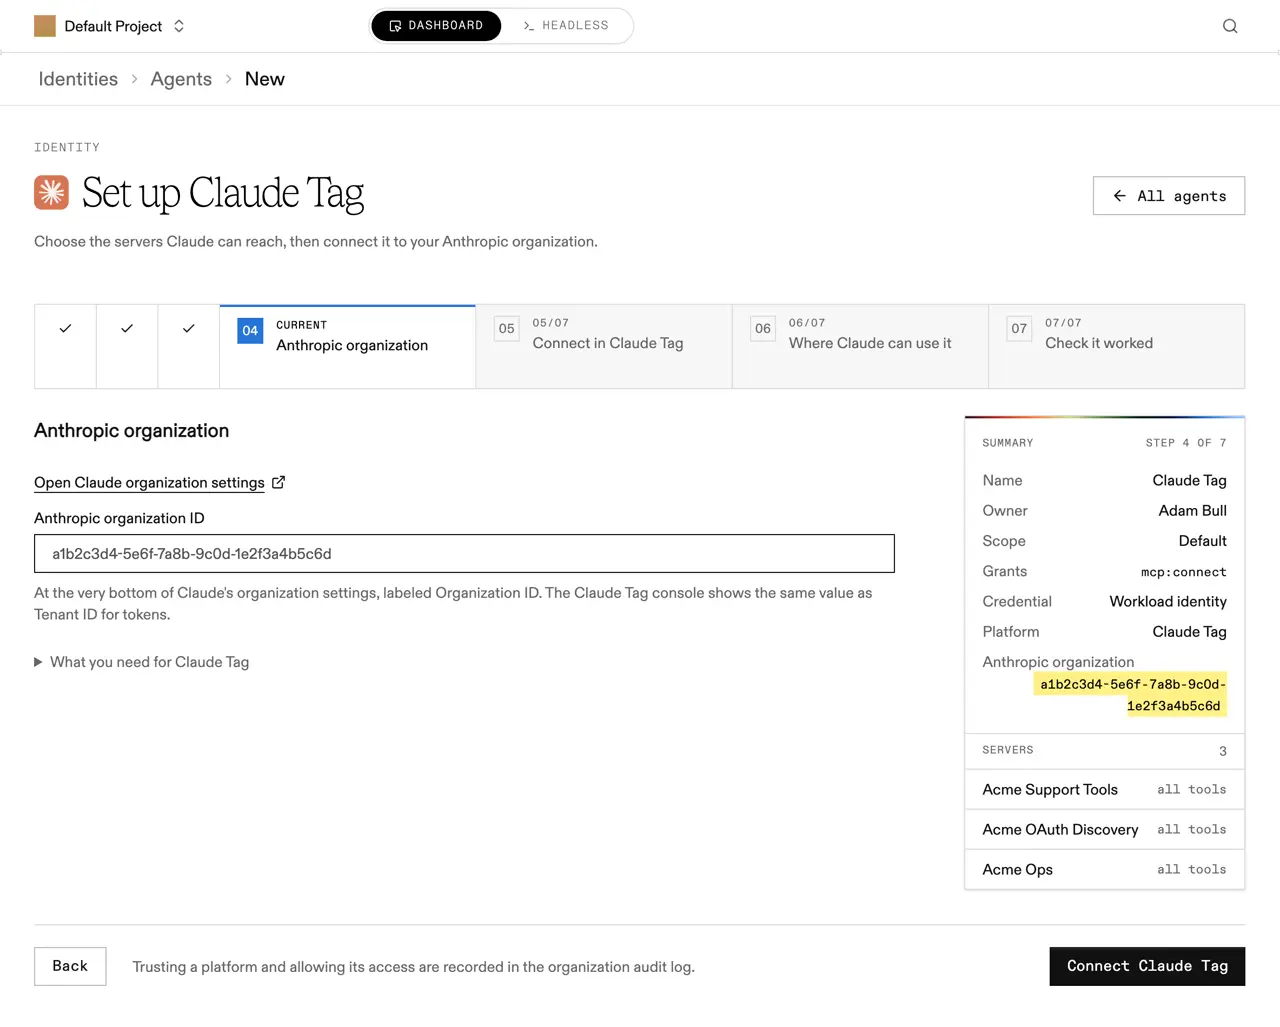The height and width of the screenshot is (1027, 1280).
Task: Go to the first completed step checkmark
Action: coord(65,328)
